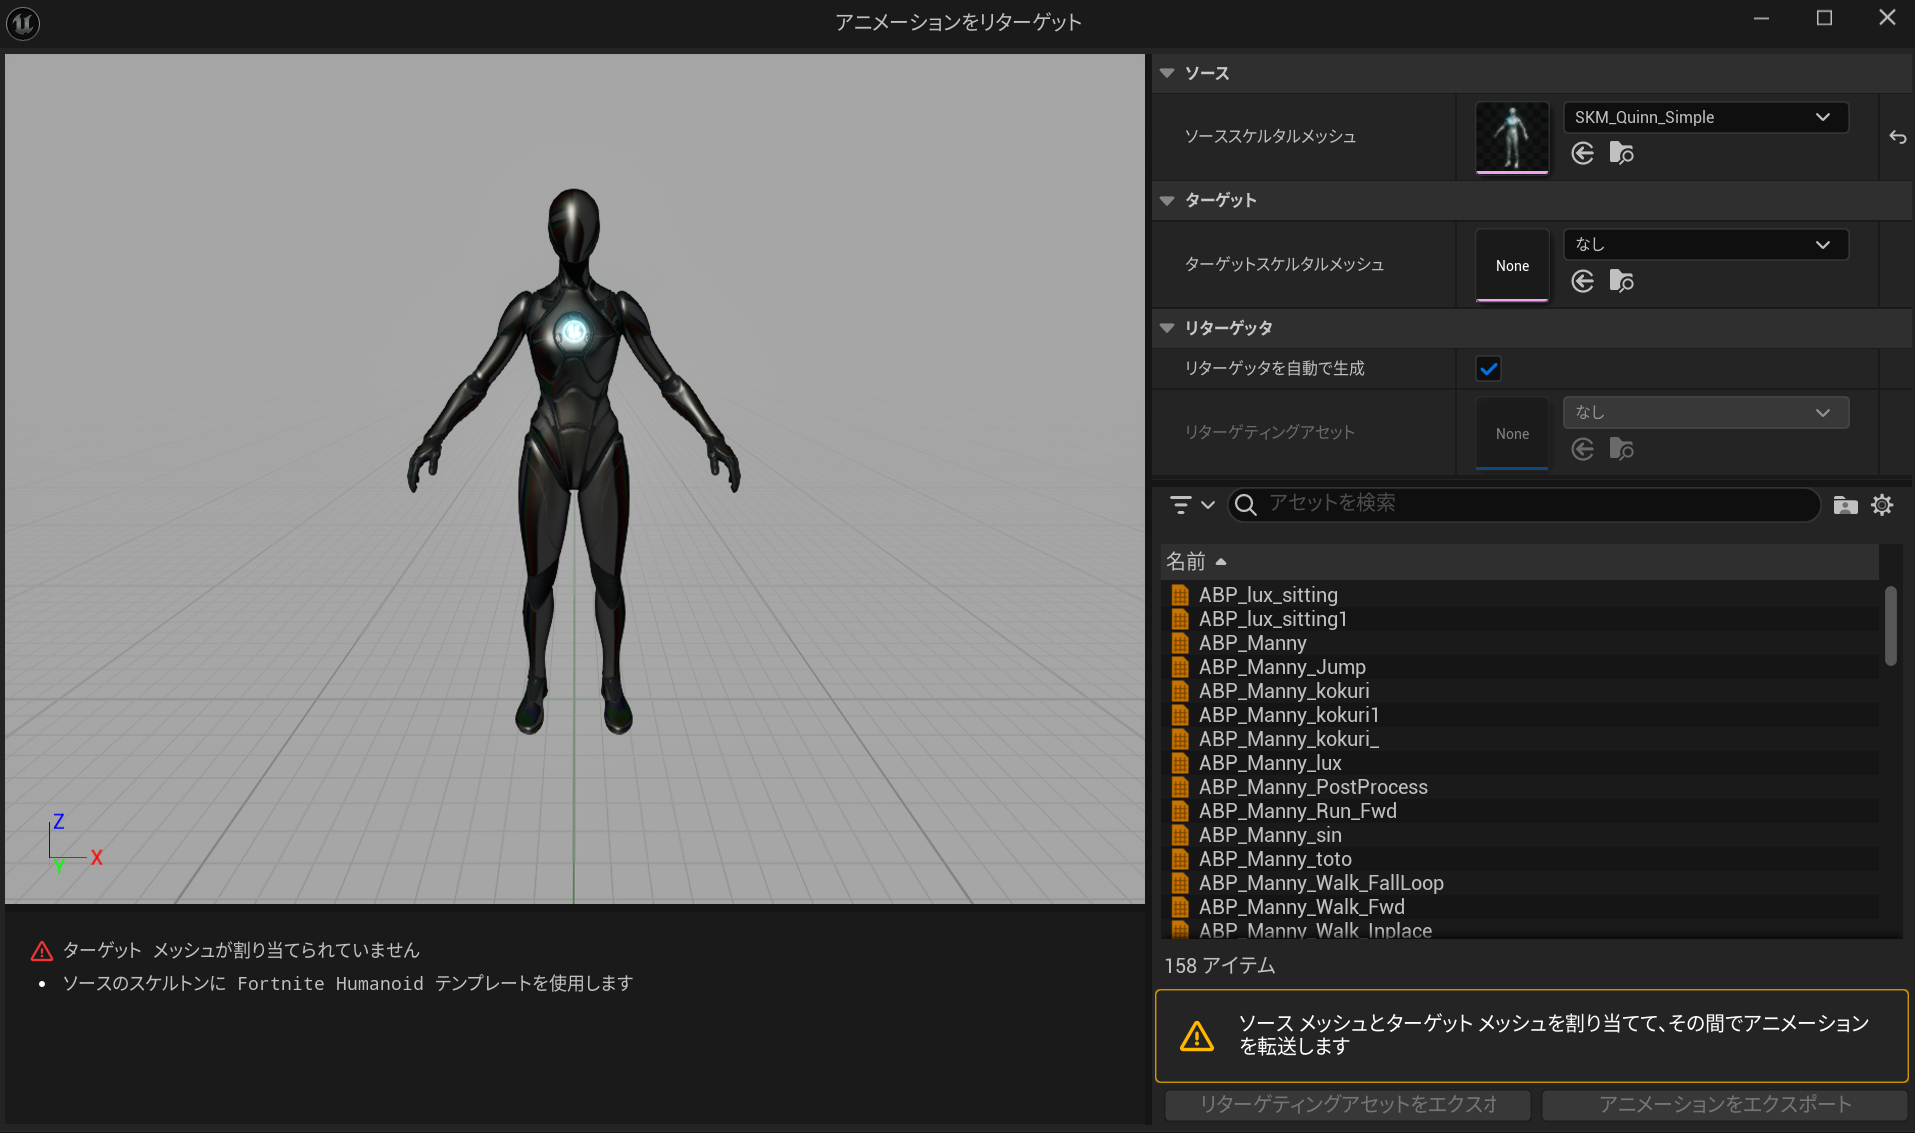Click リターゲティングアセットをエクスポート button

tap(1347, 1104)
